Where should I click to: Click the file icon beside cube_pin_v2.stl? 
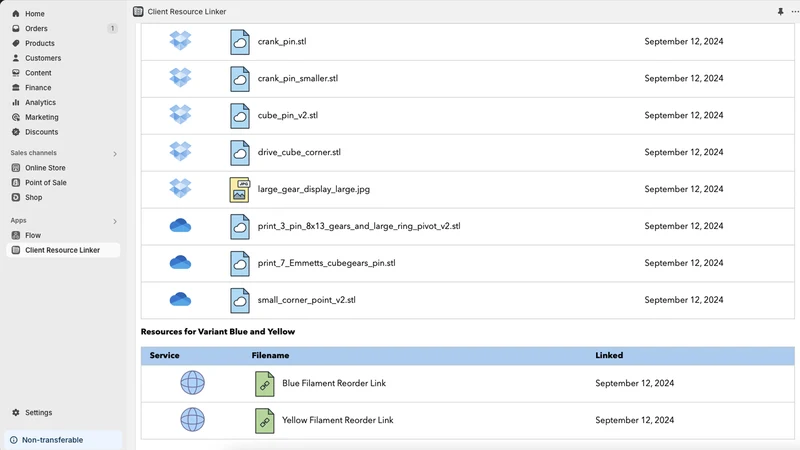click(240, 116)
